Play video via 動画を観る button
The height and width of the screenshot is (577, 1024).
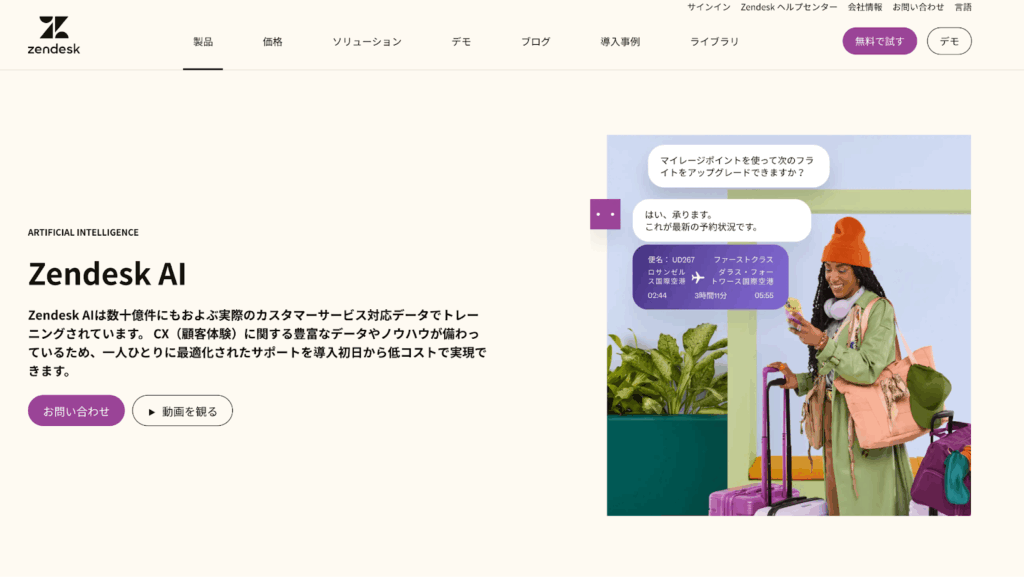click(x=182, y=411)
